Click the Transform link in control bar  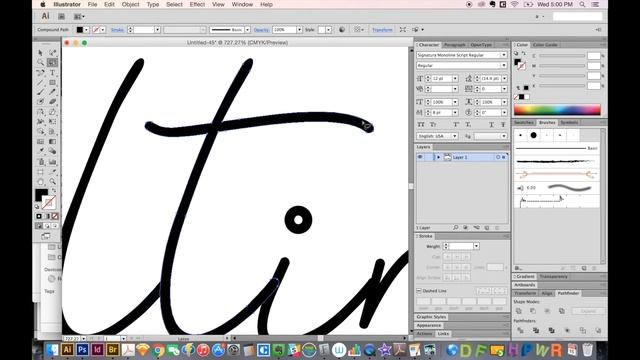[382, 30]
